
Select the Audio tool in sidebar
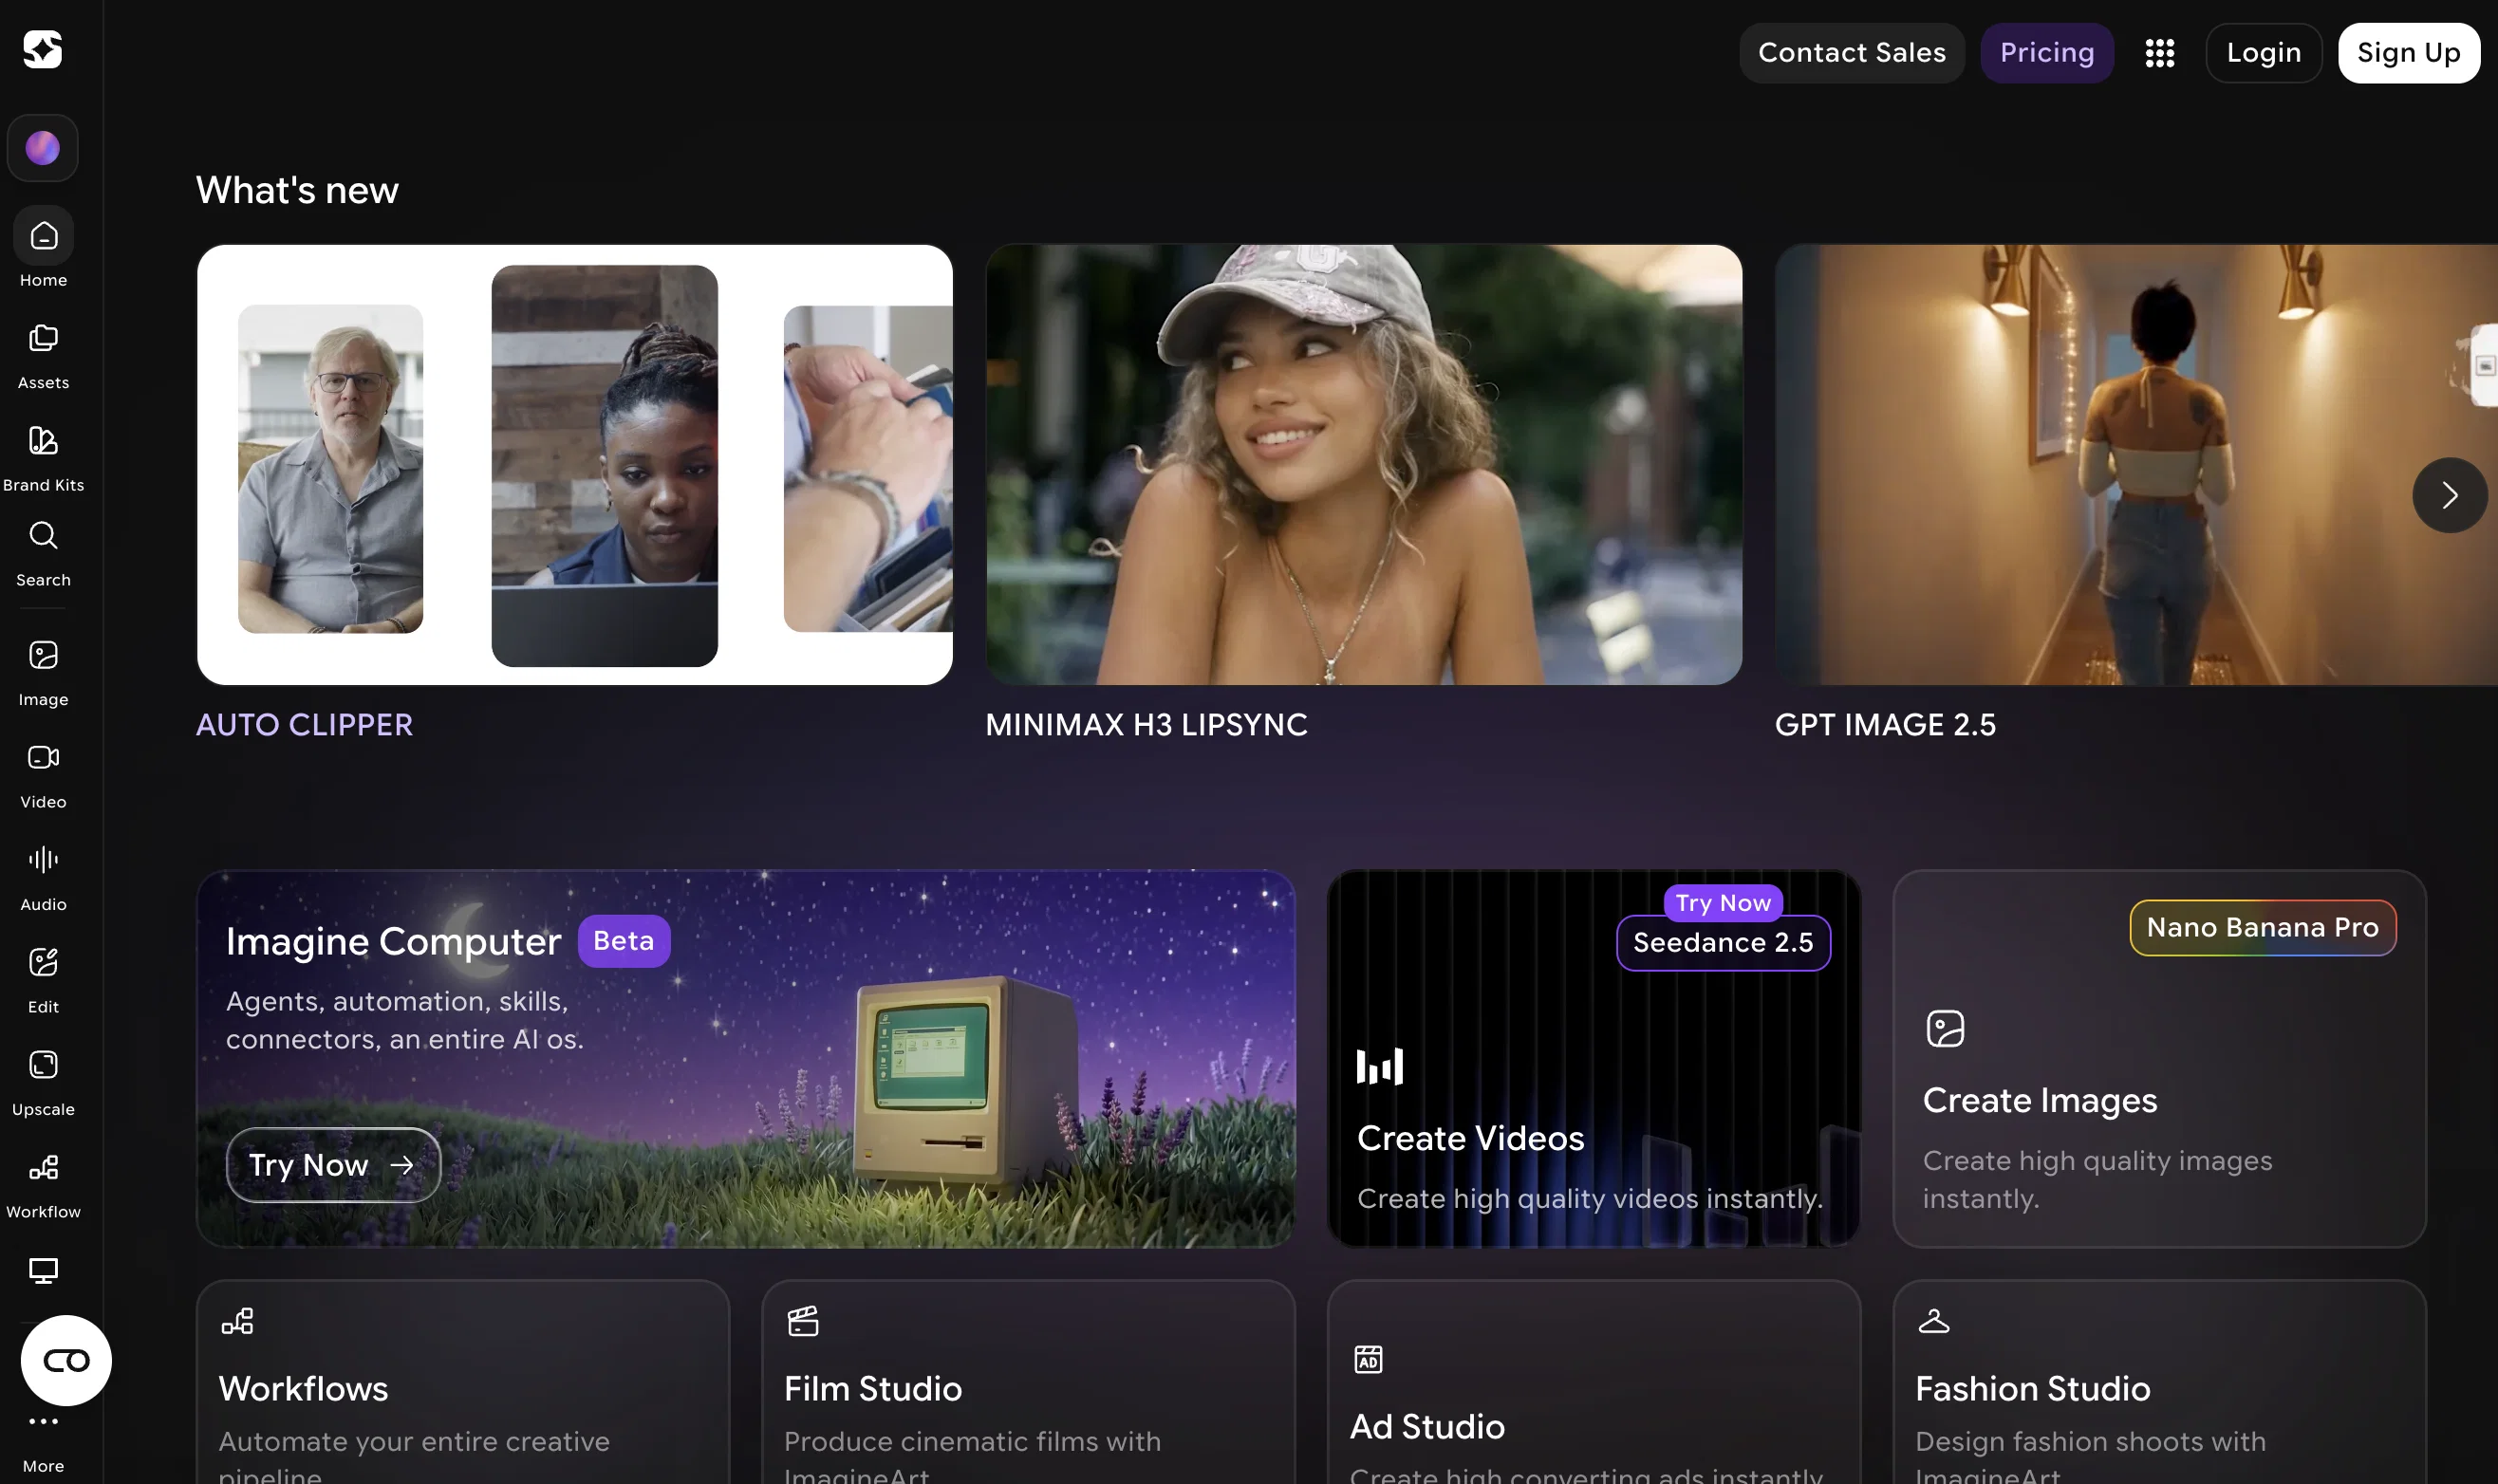(x=43, y=877)
